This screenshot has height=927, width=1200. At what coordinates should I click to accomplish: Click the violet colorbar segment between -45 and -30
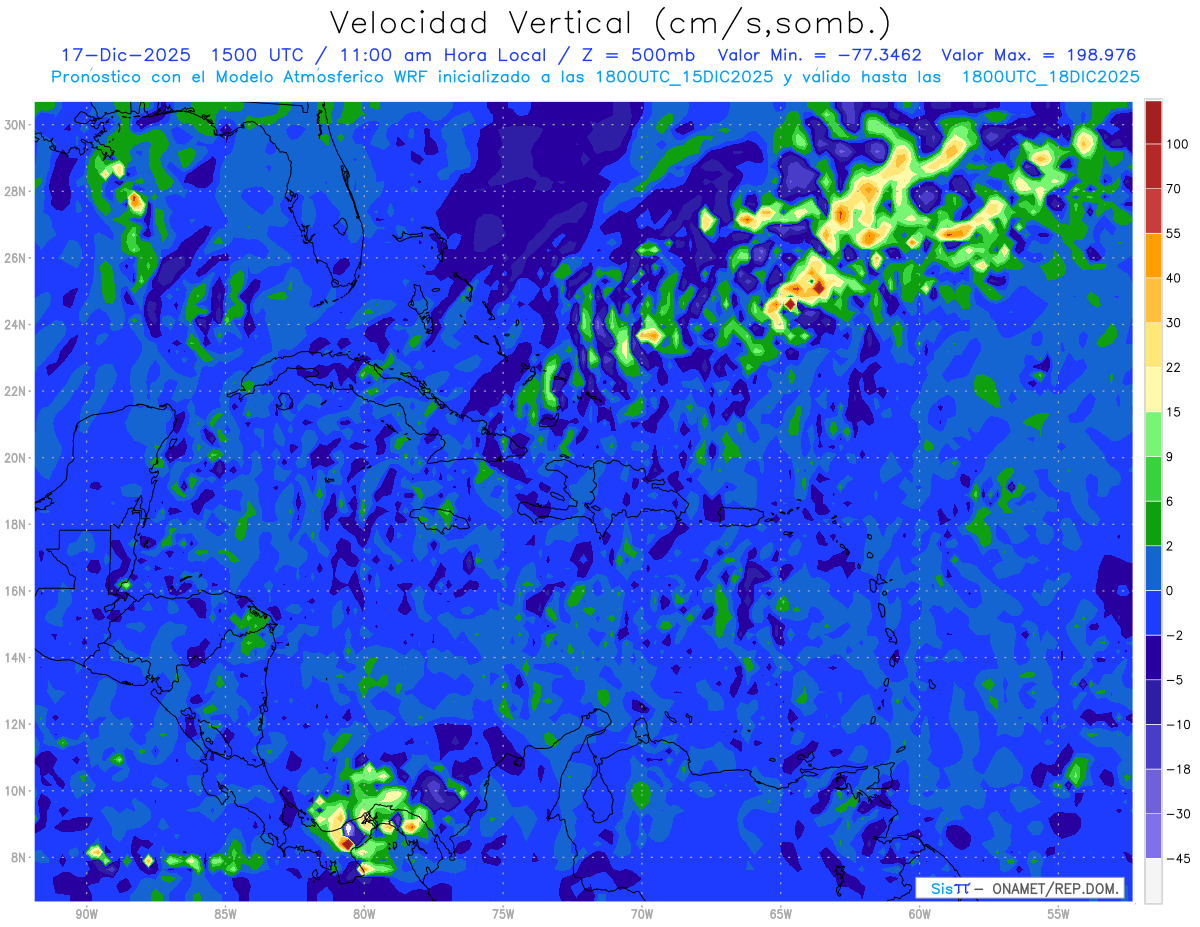pyautogui.click(x=1153, y=836)
